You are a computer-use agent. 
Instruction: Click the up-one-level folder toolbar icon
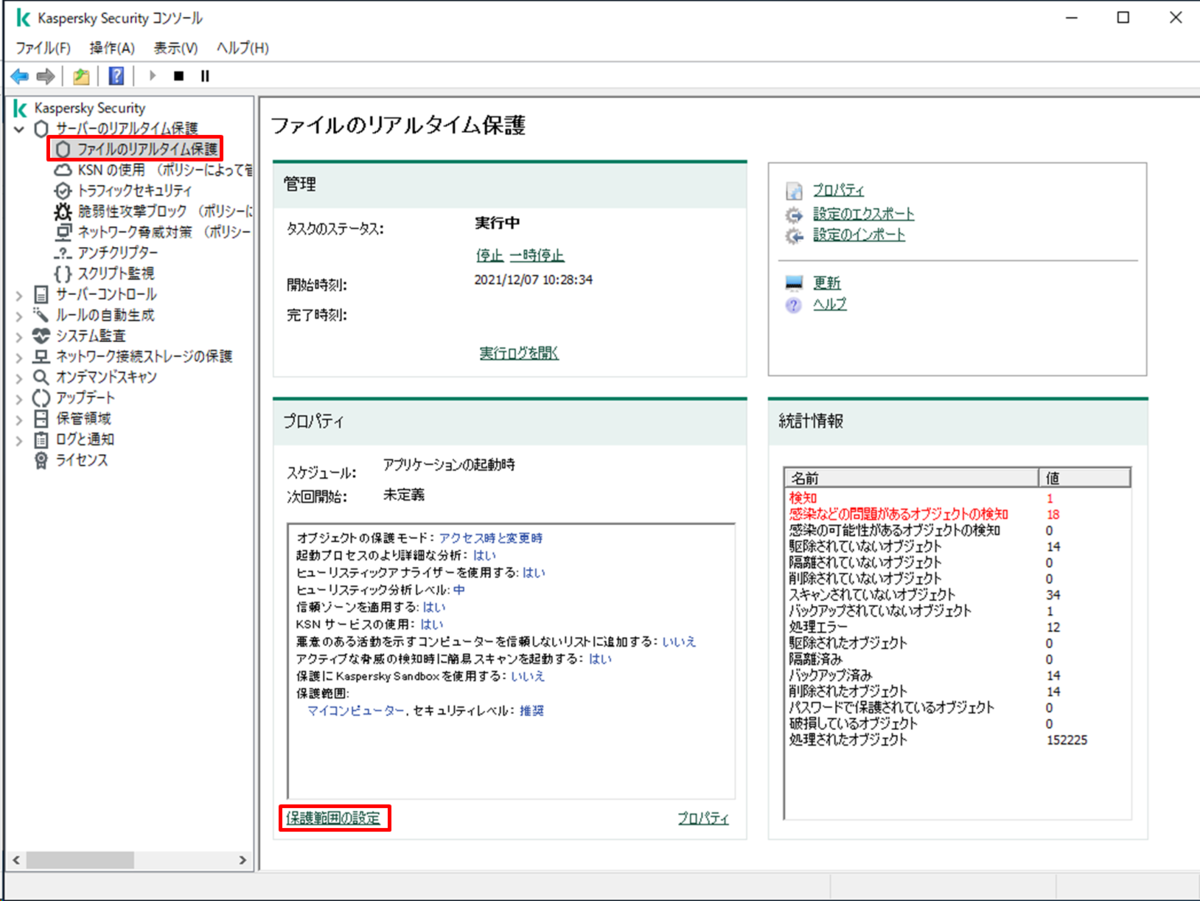[x=81, y=76]
